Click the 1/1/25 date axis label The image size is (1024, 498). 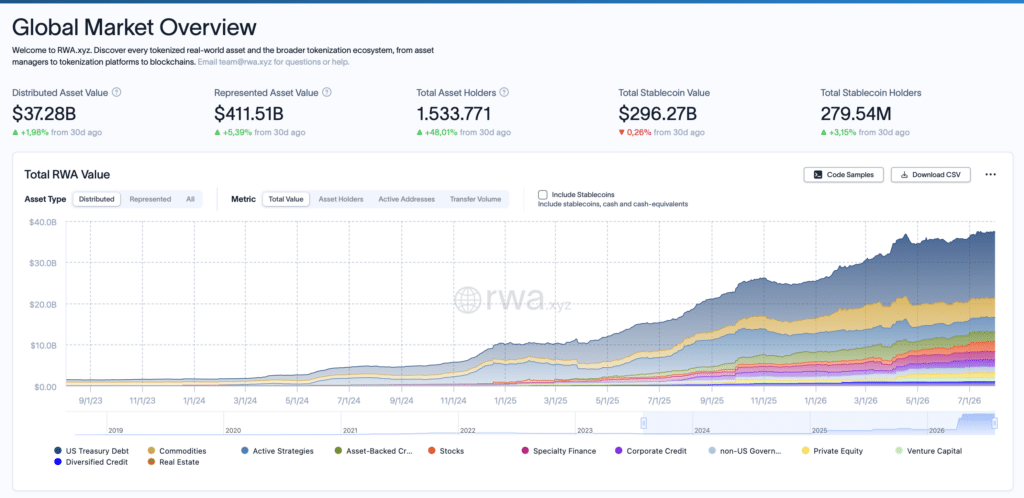click(x=504, y=400)
